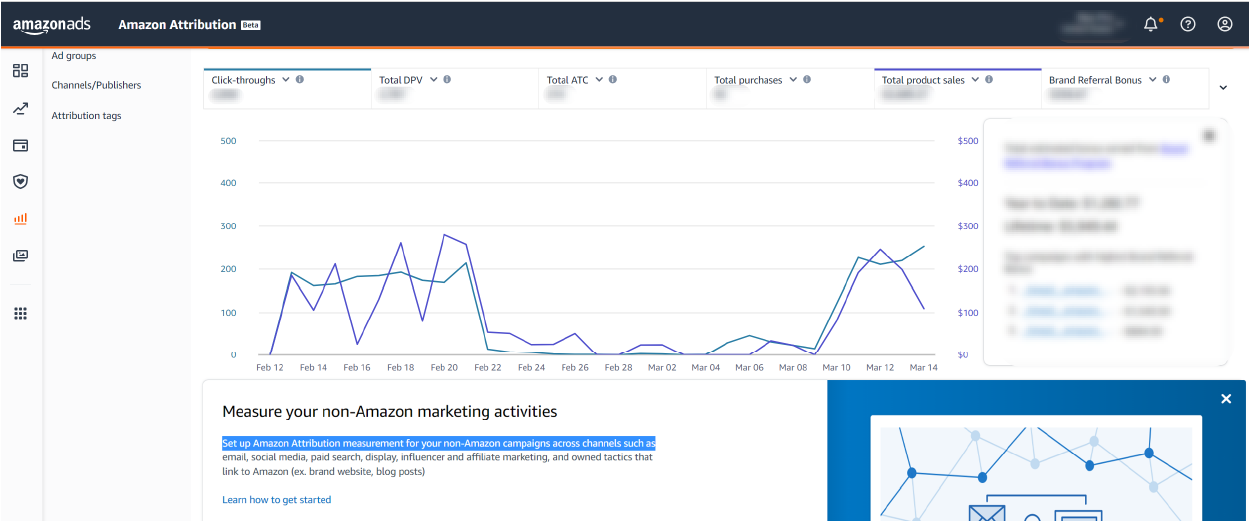
Task: Click the $500 right axis label
Action: click(968, 141)
